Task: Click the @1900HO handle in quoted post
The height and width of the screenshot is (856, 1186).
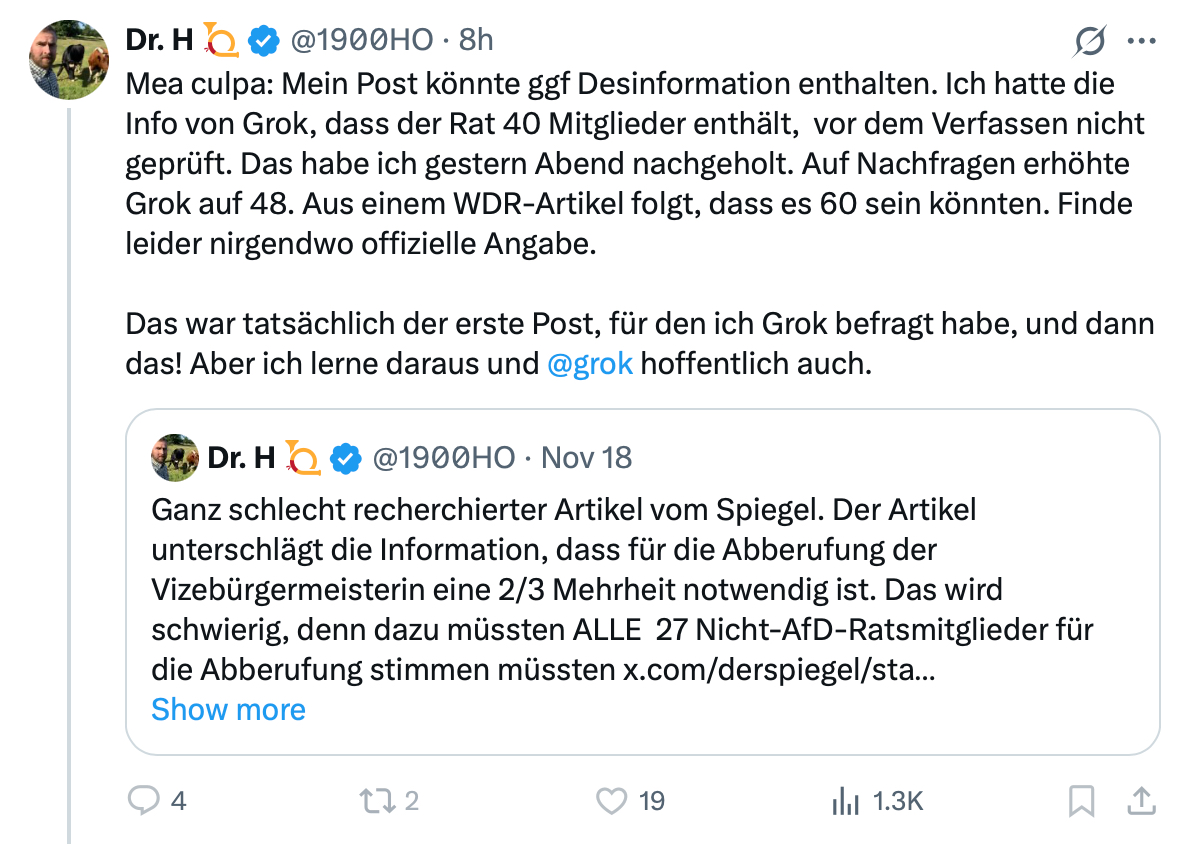Action: [444, 458]
